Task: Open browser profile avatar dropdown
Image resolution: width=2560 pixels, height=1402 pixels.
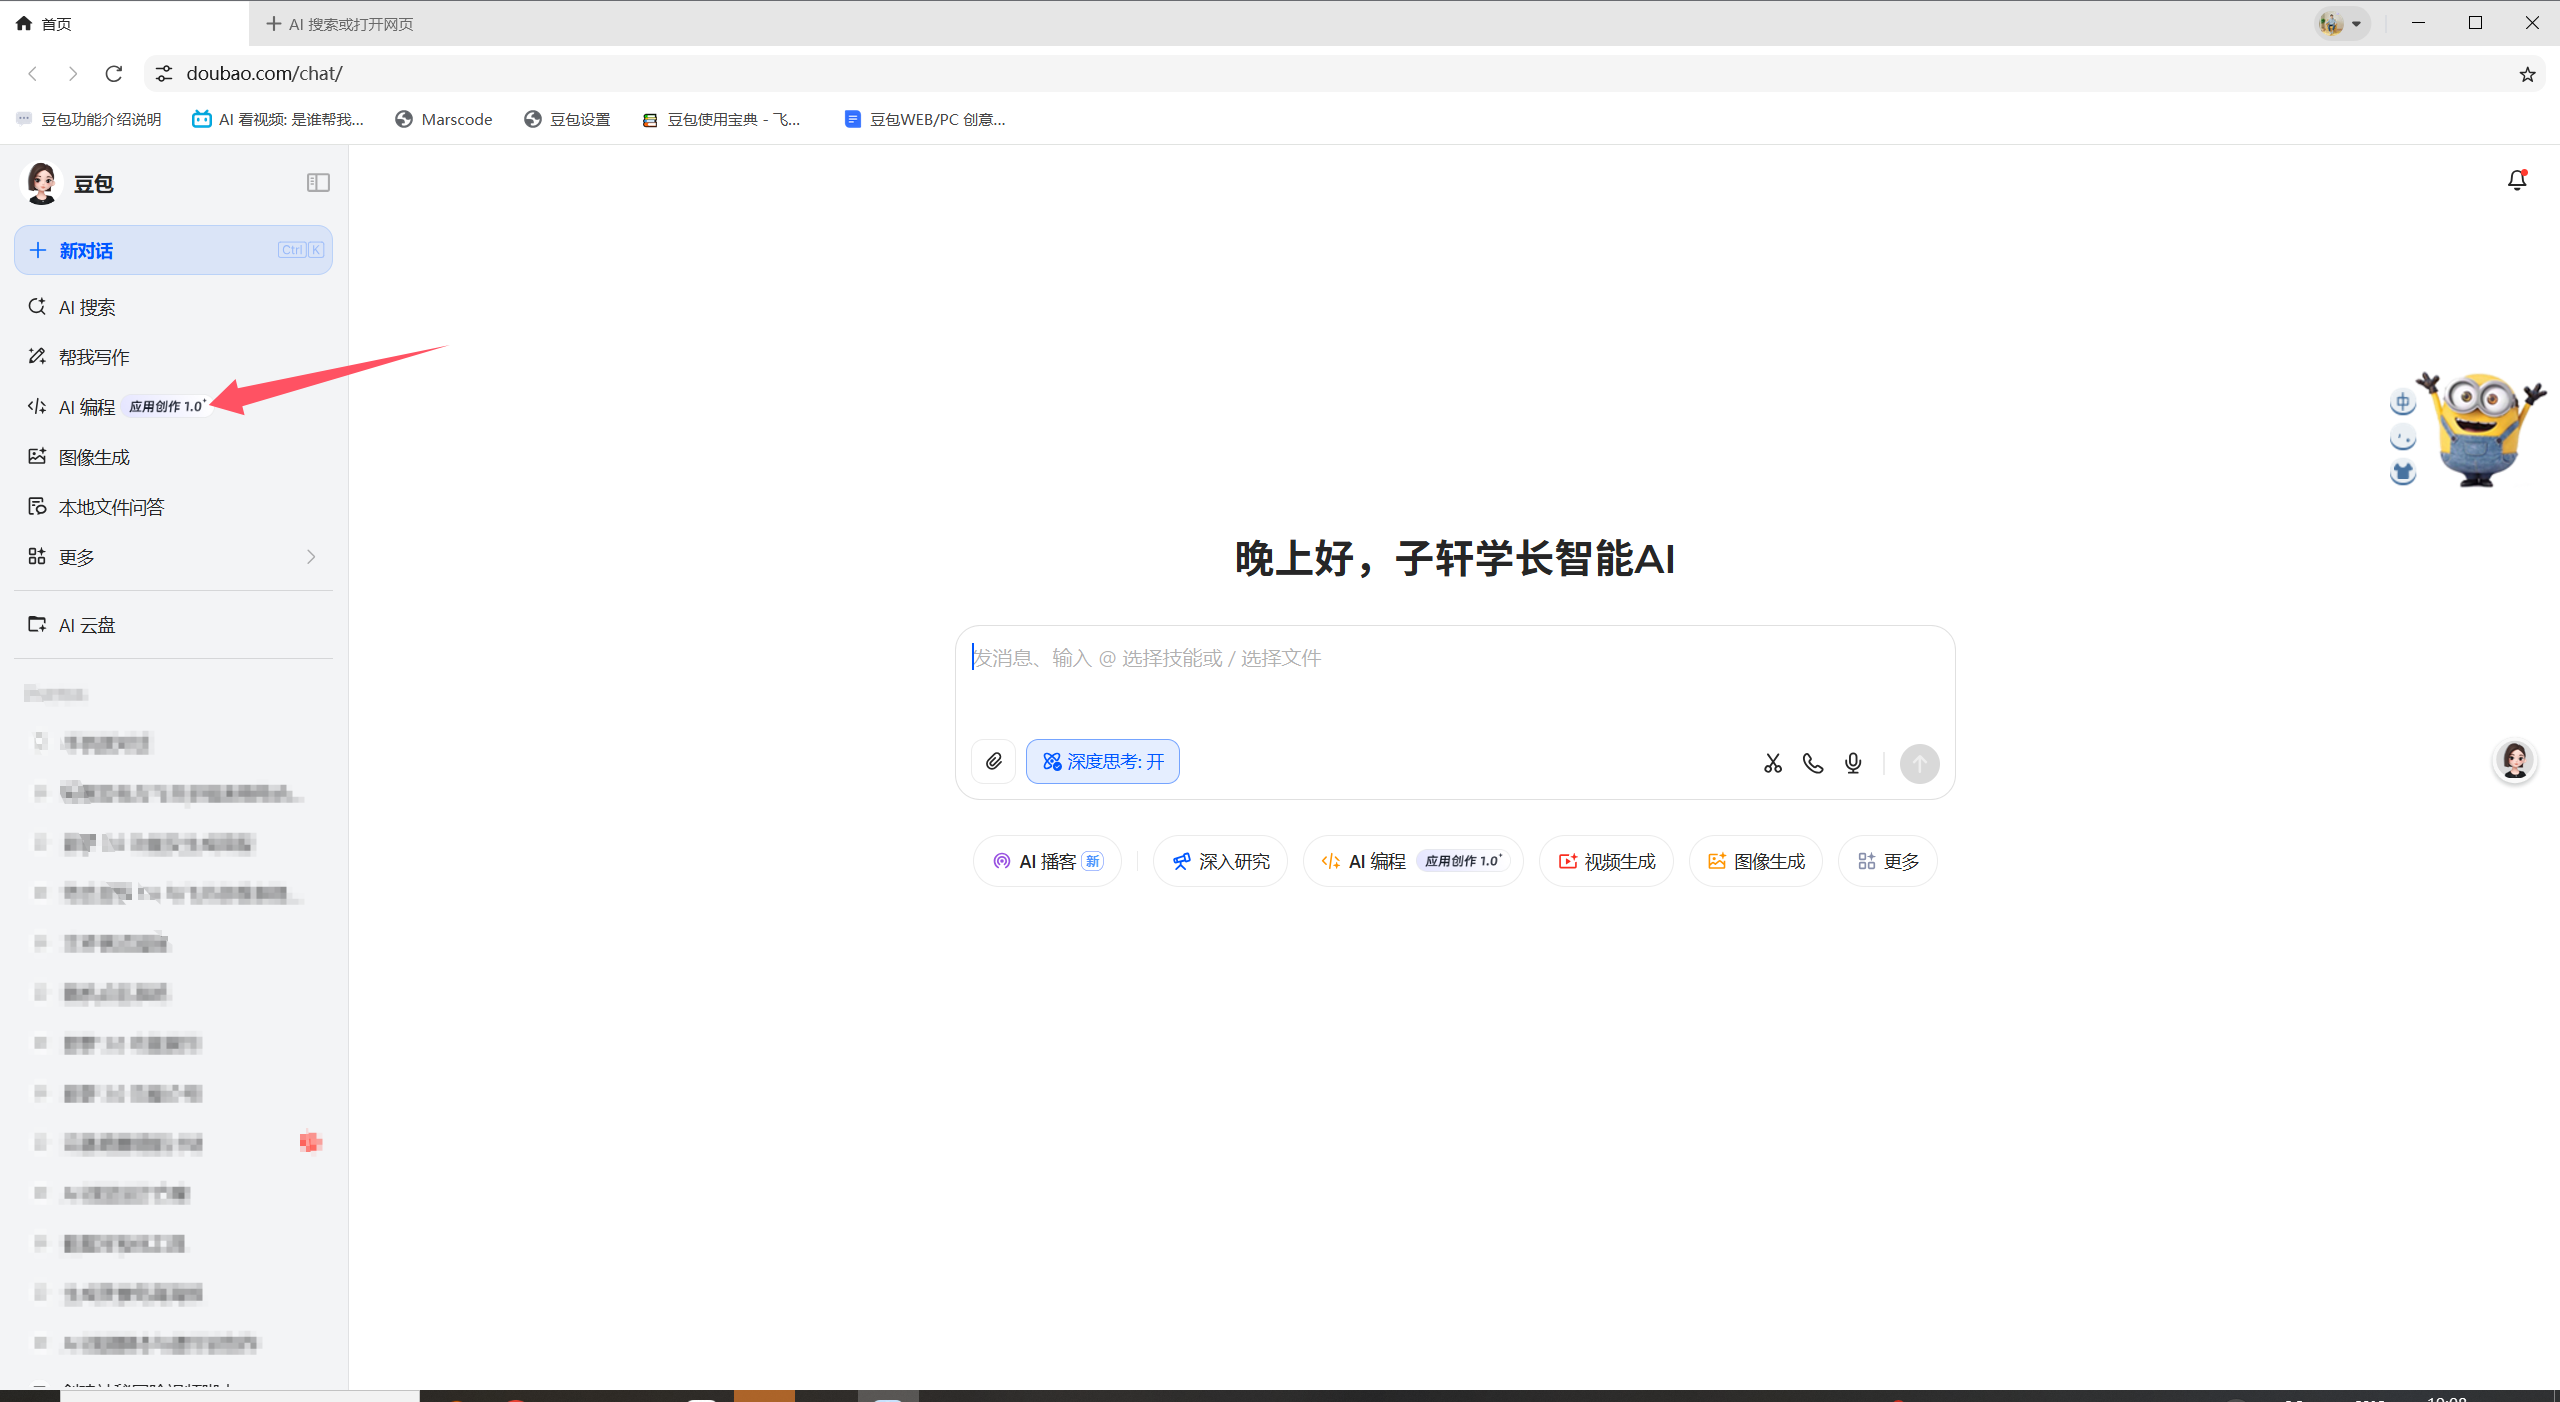Action: [2342, 23]
